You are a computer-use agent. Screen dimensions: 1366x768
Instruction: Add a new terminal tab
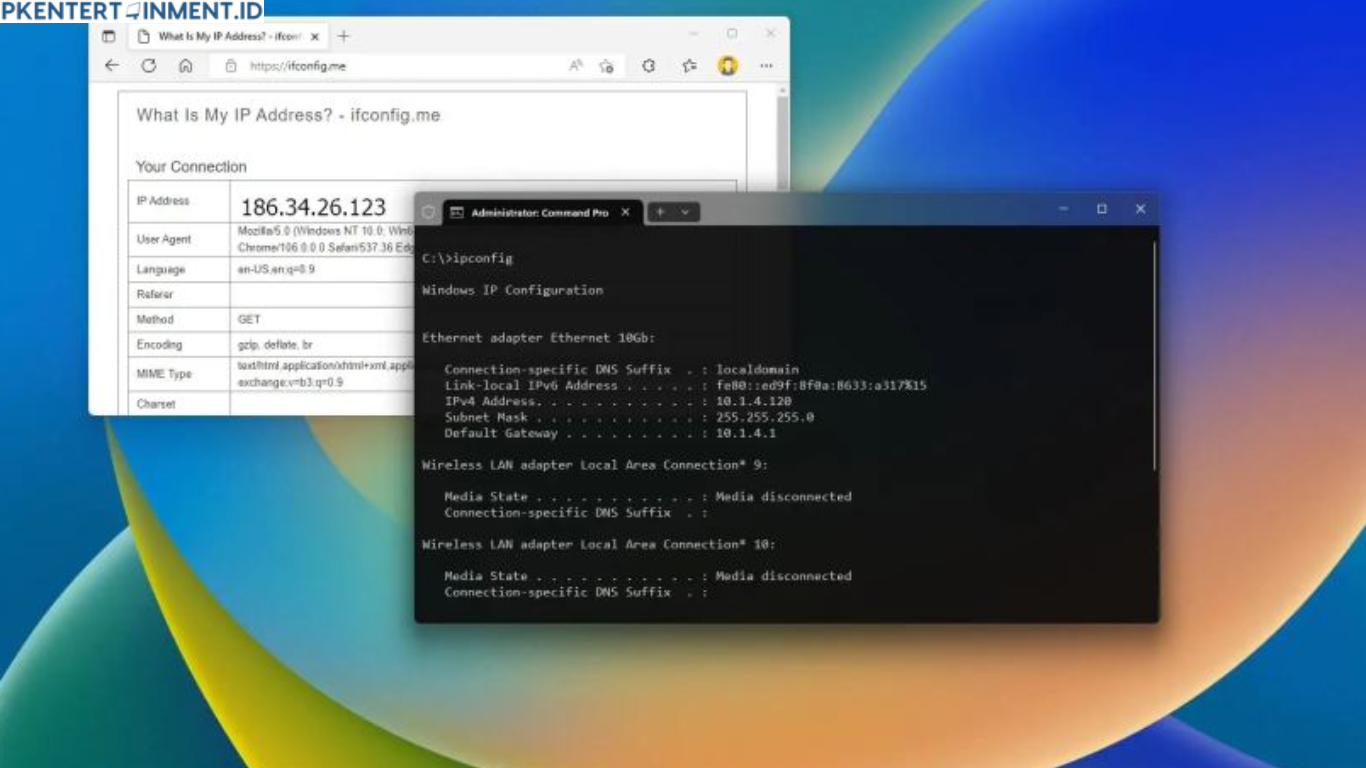coord(661,212)
